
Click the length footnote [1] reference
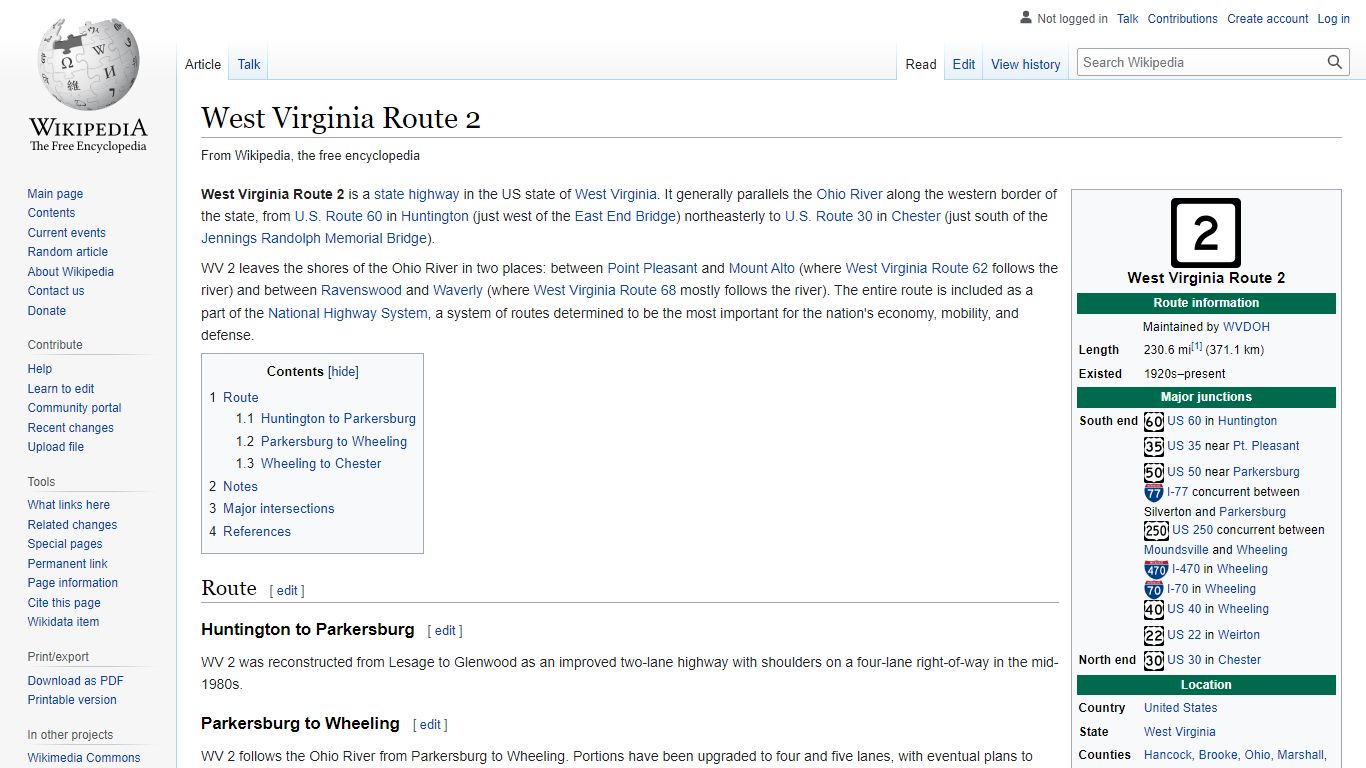pos(1197,347)
